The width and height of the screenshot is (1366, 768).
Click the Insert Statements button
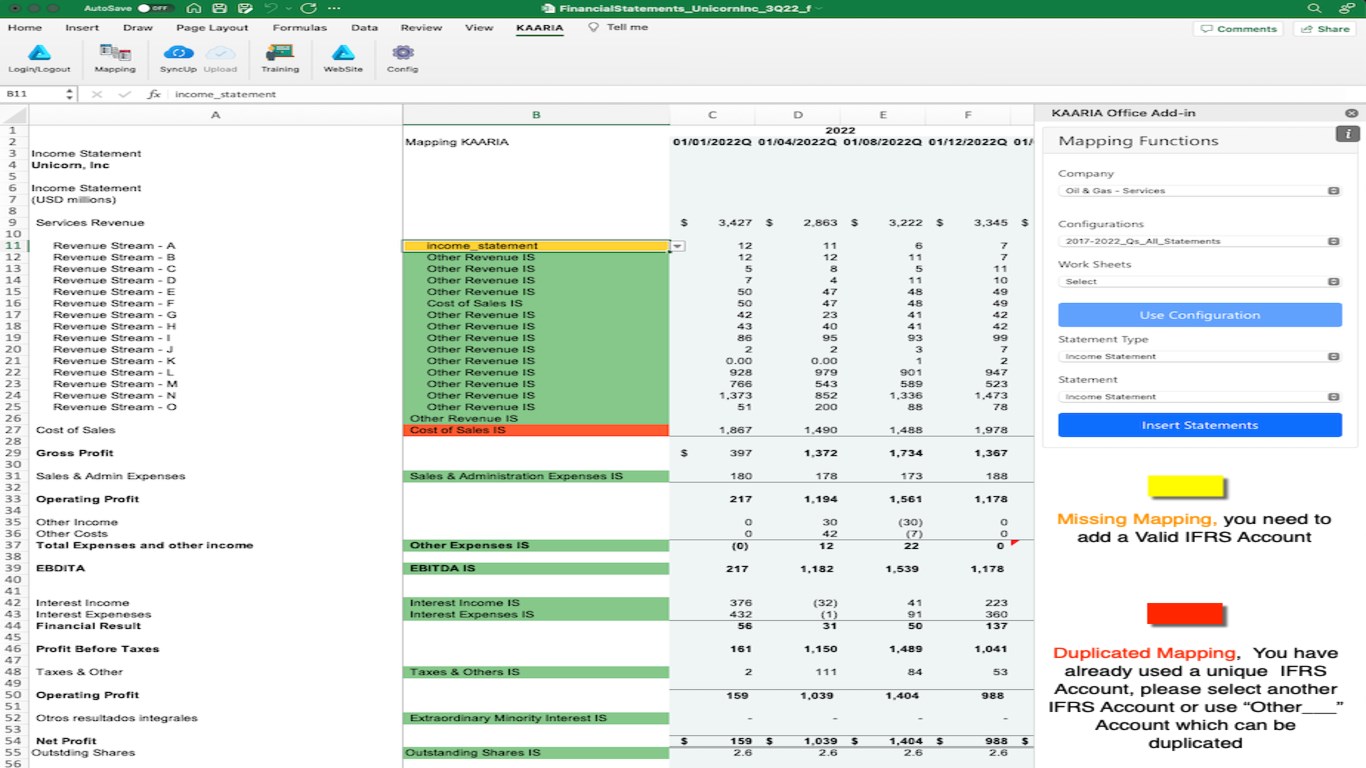click(1200, 425)
